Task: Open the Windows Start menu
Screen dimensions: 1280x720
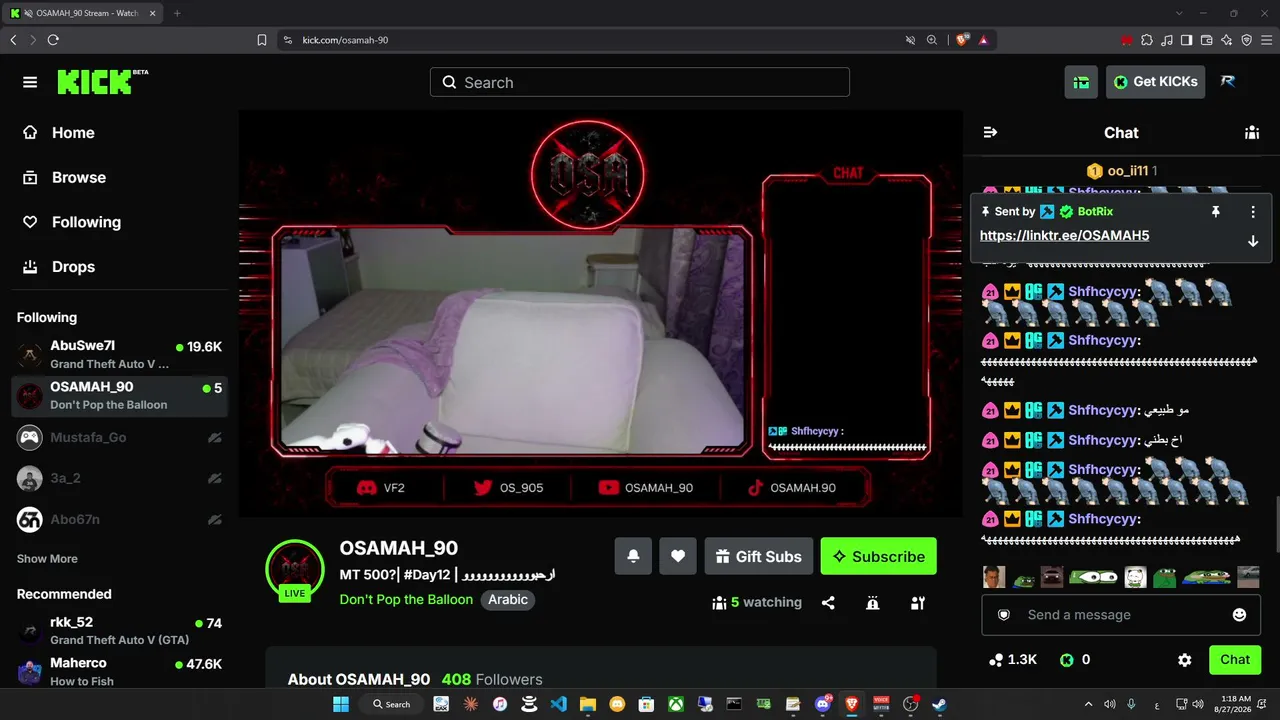Action: [341, 704]
